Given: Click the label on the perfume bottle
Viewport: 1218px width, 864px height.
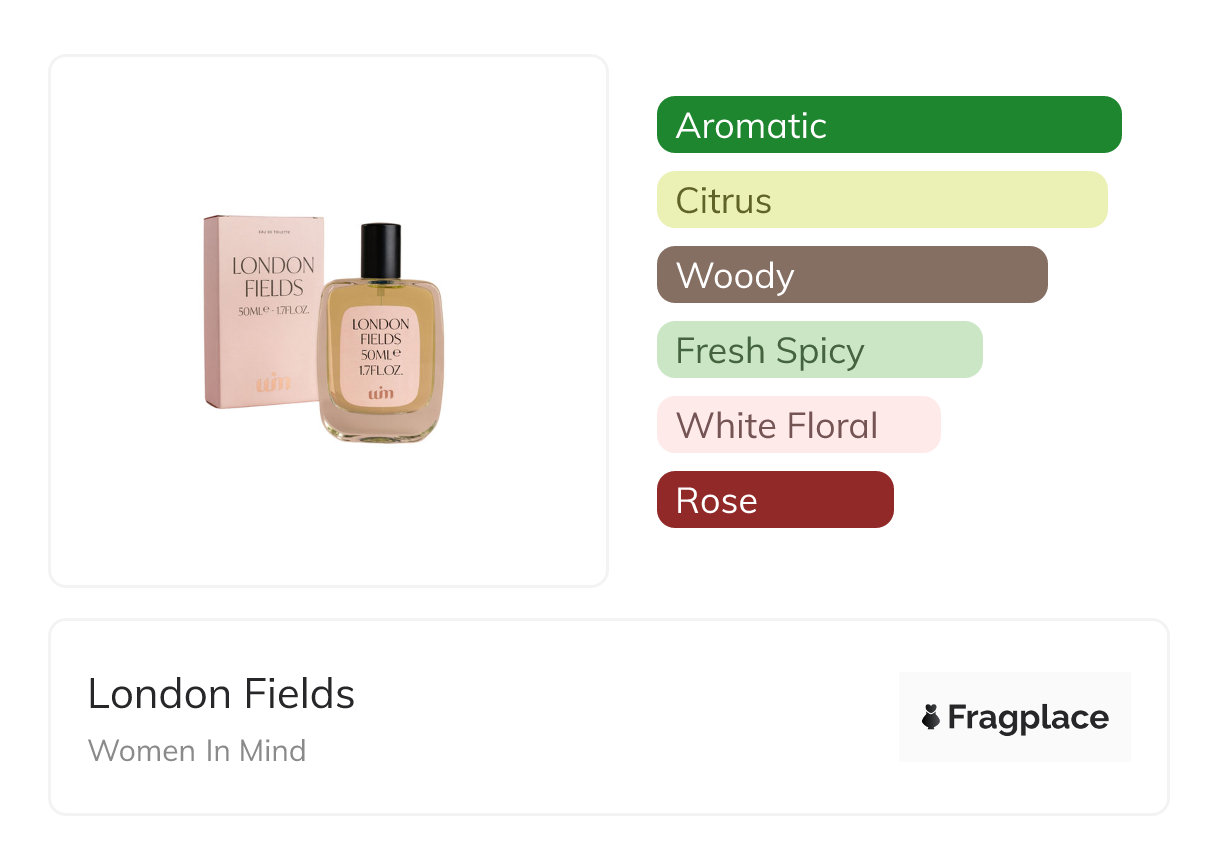Looking at the screenshot, I should pos(380,355).
